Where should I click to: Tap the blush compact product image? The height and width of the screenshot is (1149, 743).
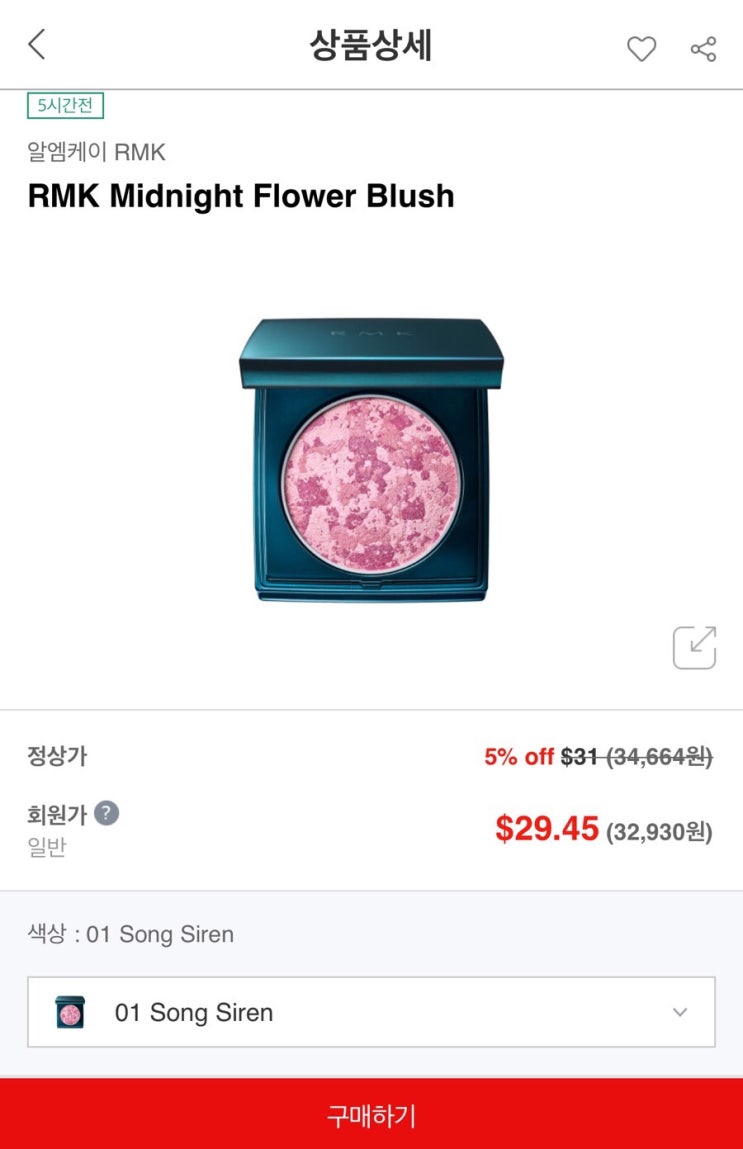point(371,460)
